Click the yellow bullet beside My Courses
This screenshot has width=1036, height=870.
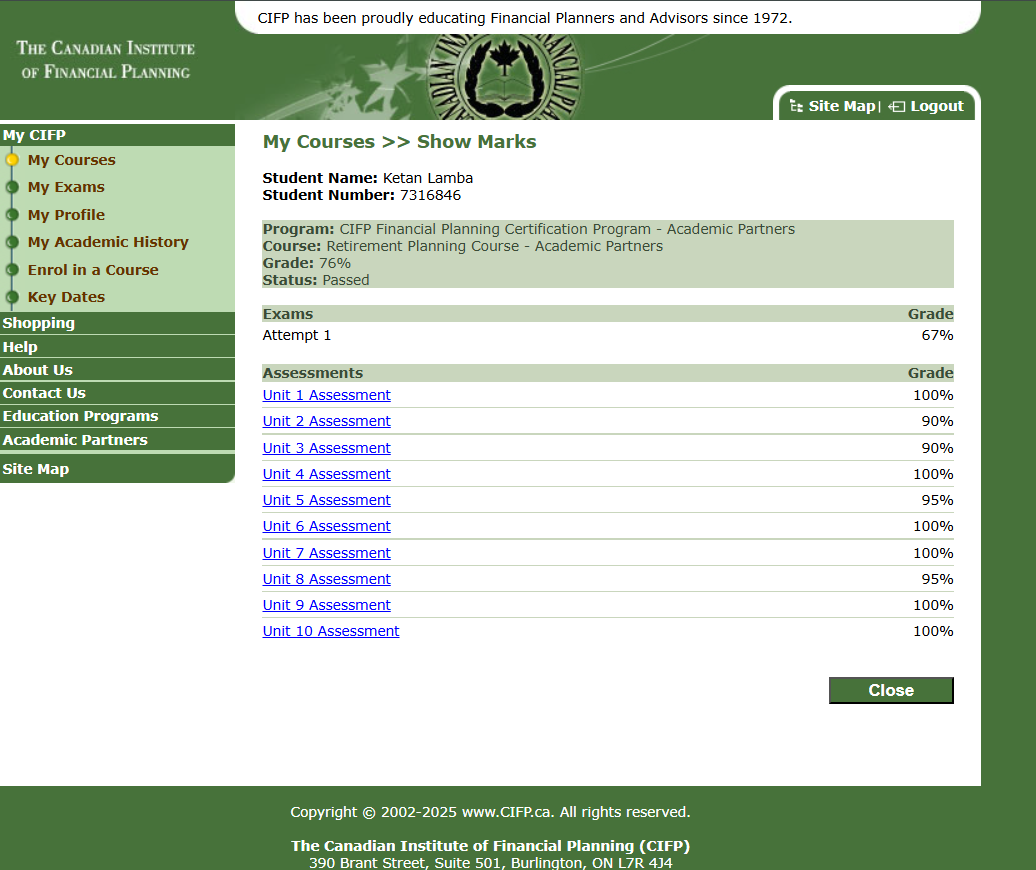pos(12,160)
